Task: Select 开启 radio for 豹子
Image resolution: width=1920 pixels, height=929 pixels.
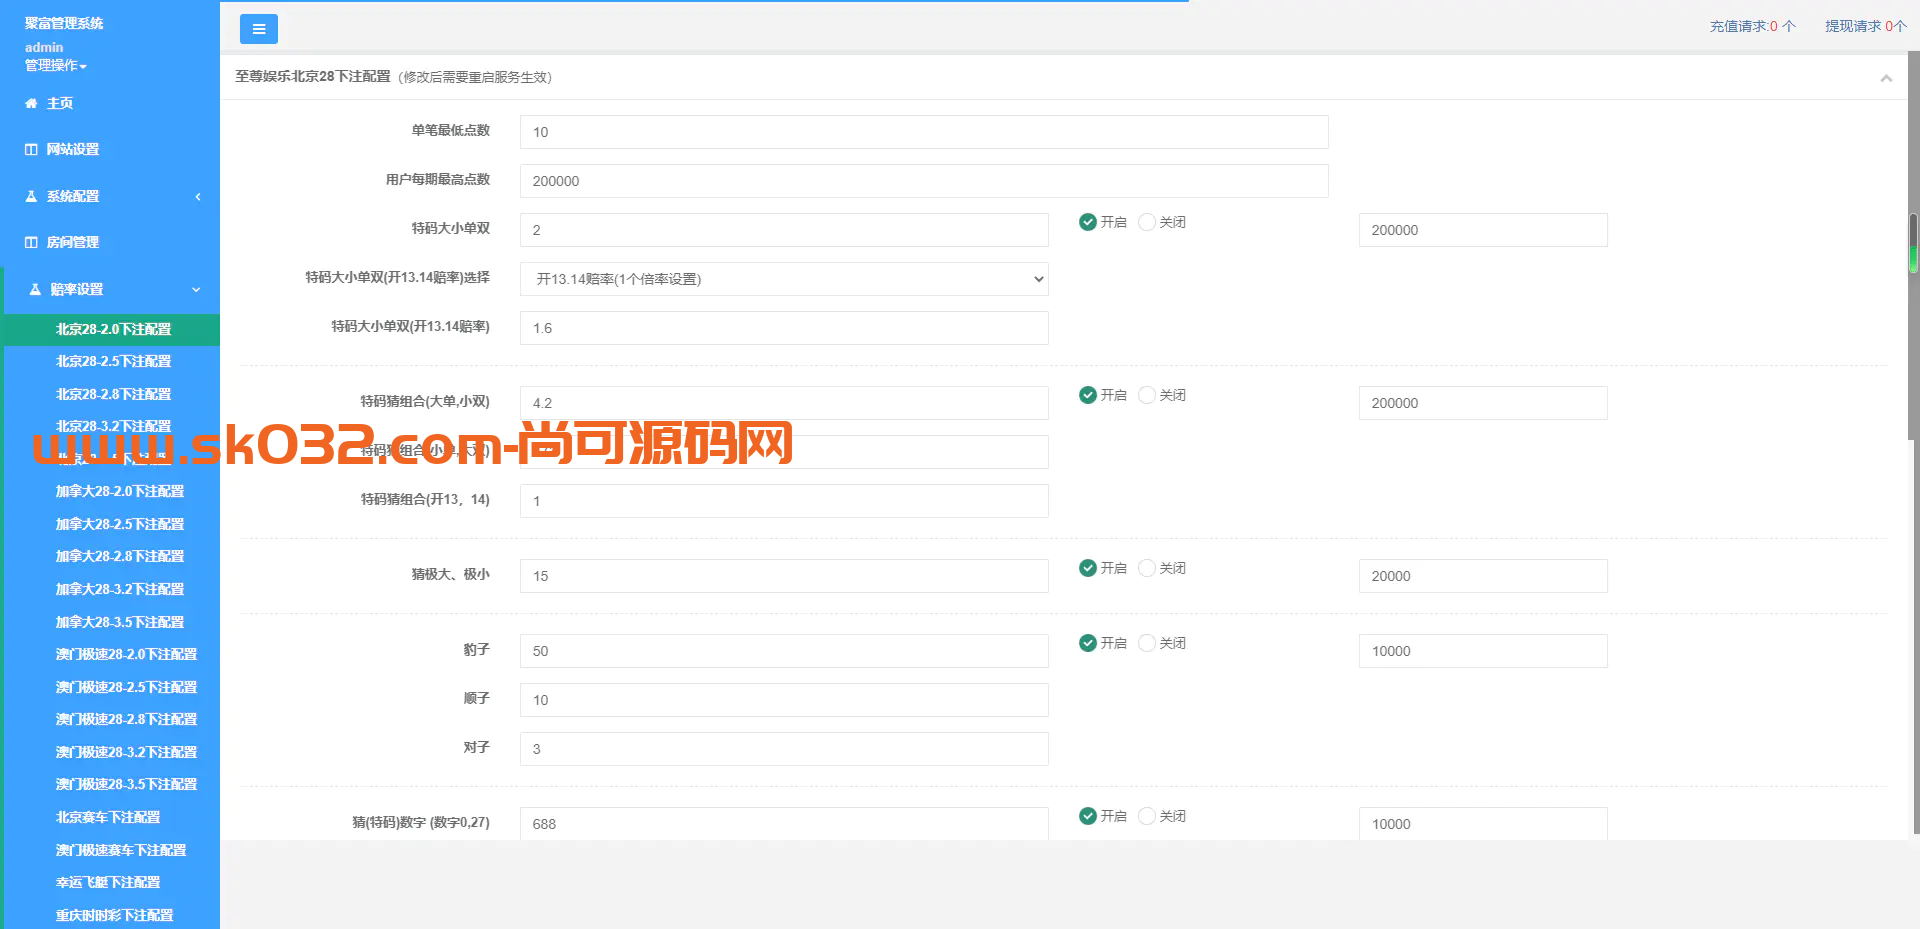Action: coord(1088,643)
